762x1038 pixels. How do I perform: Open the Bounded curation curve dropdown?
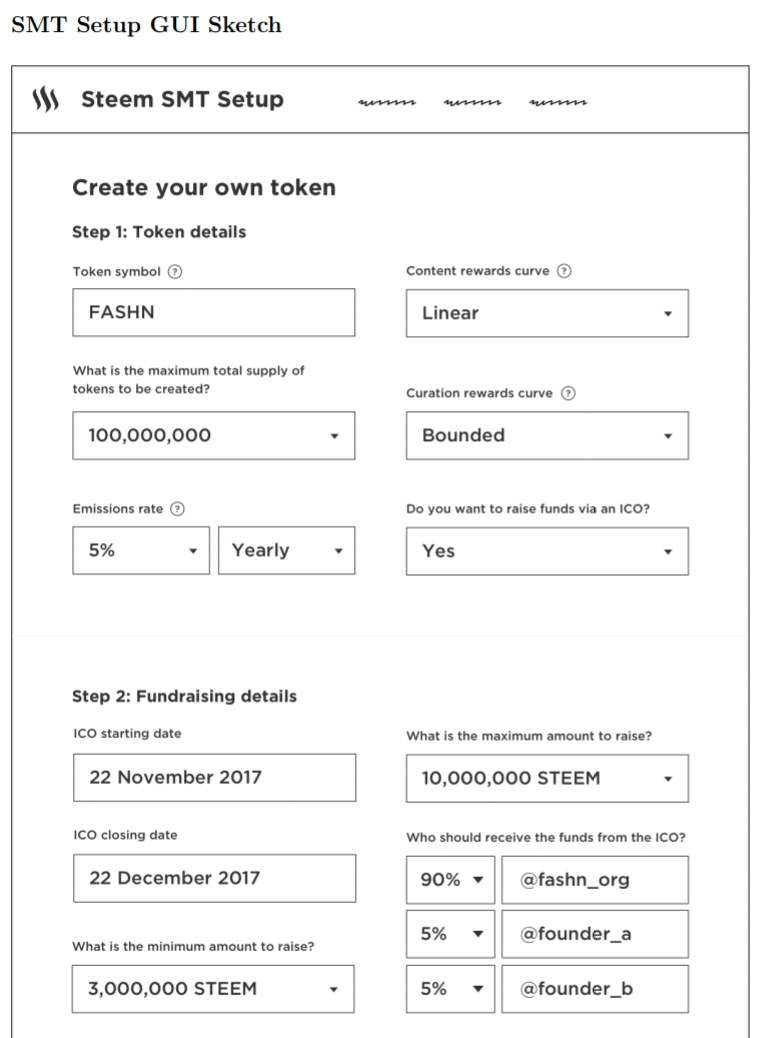[x=547, y=436]
